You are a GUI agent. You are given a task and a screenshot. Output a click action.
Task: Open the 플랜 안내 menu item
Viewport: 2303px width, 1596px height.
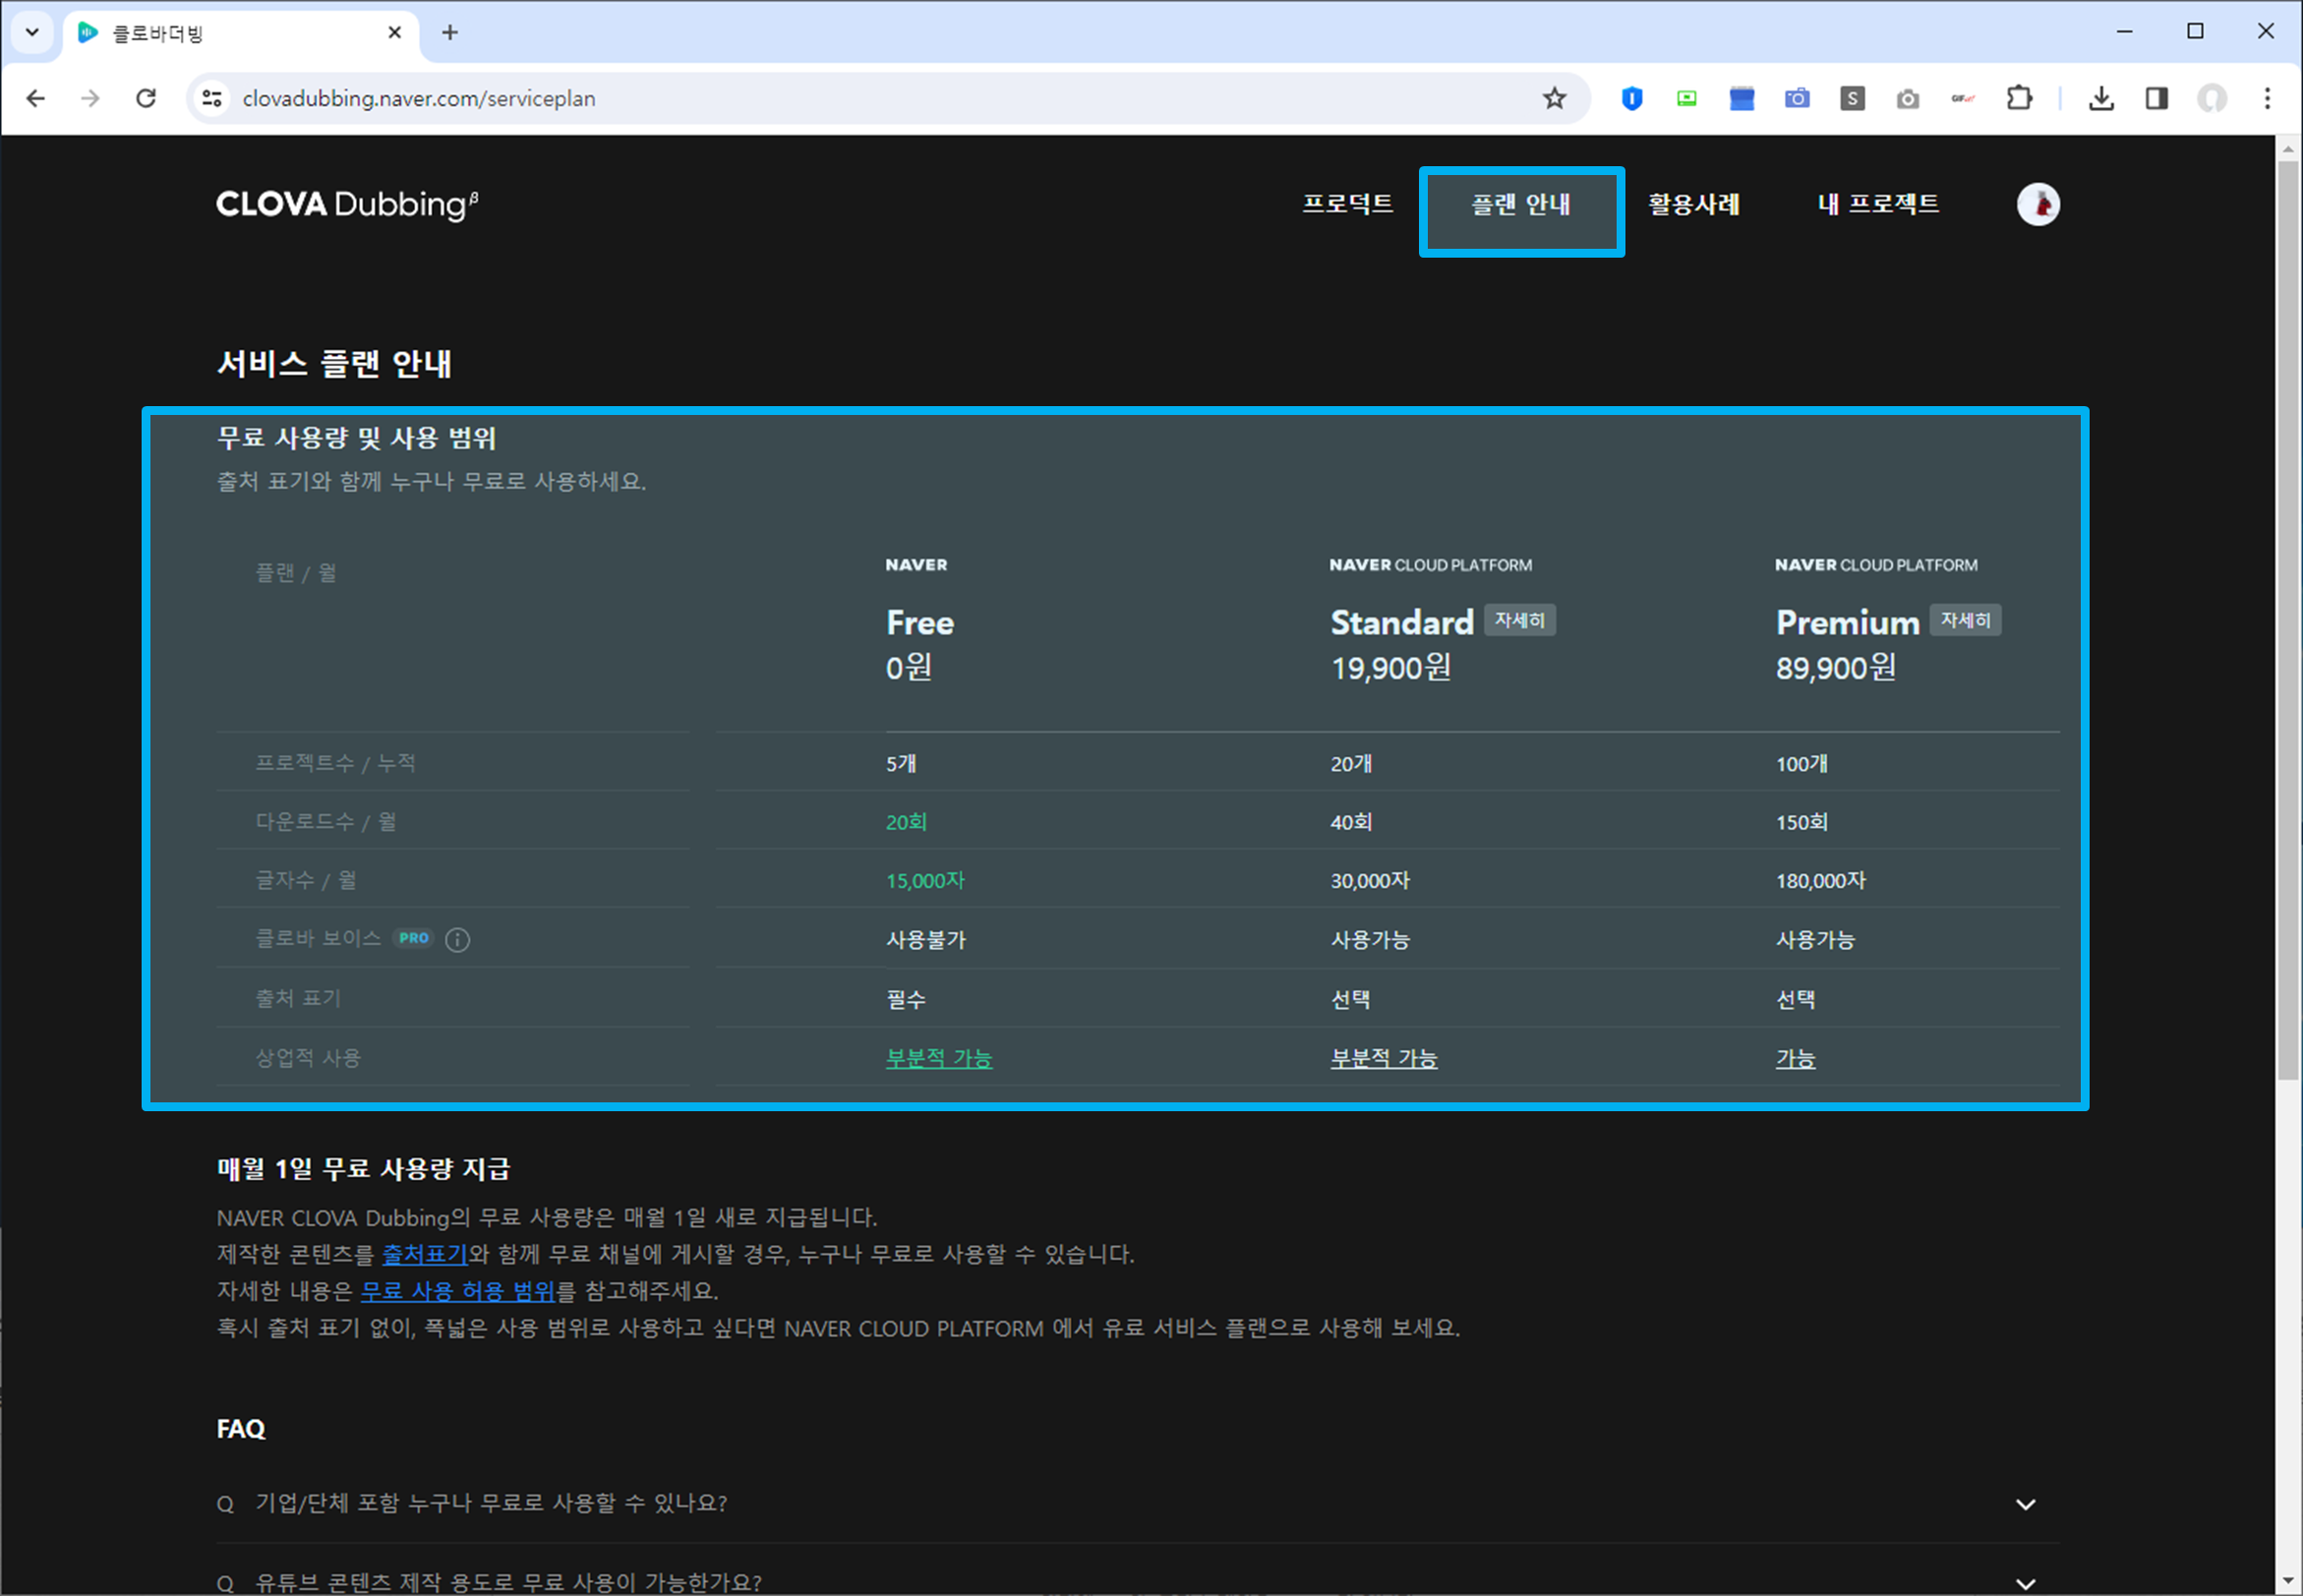click(x=1520, y=205)
